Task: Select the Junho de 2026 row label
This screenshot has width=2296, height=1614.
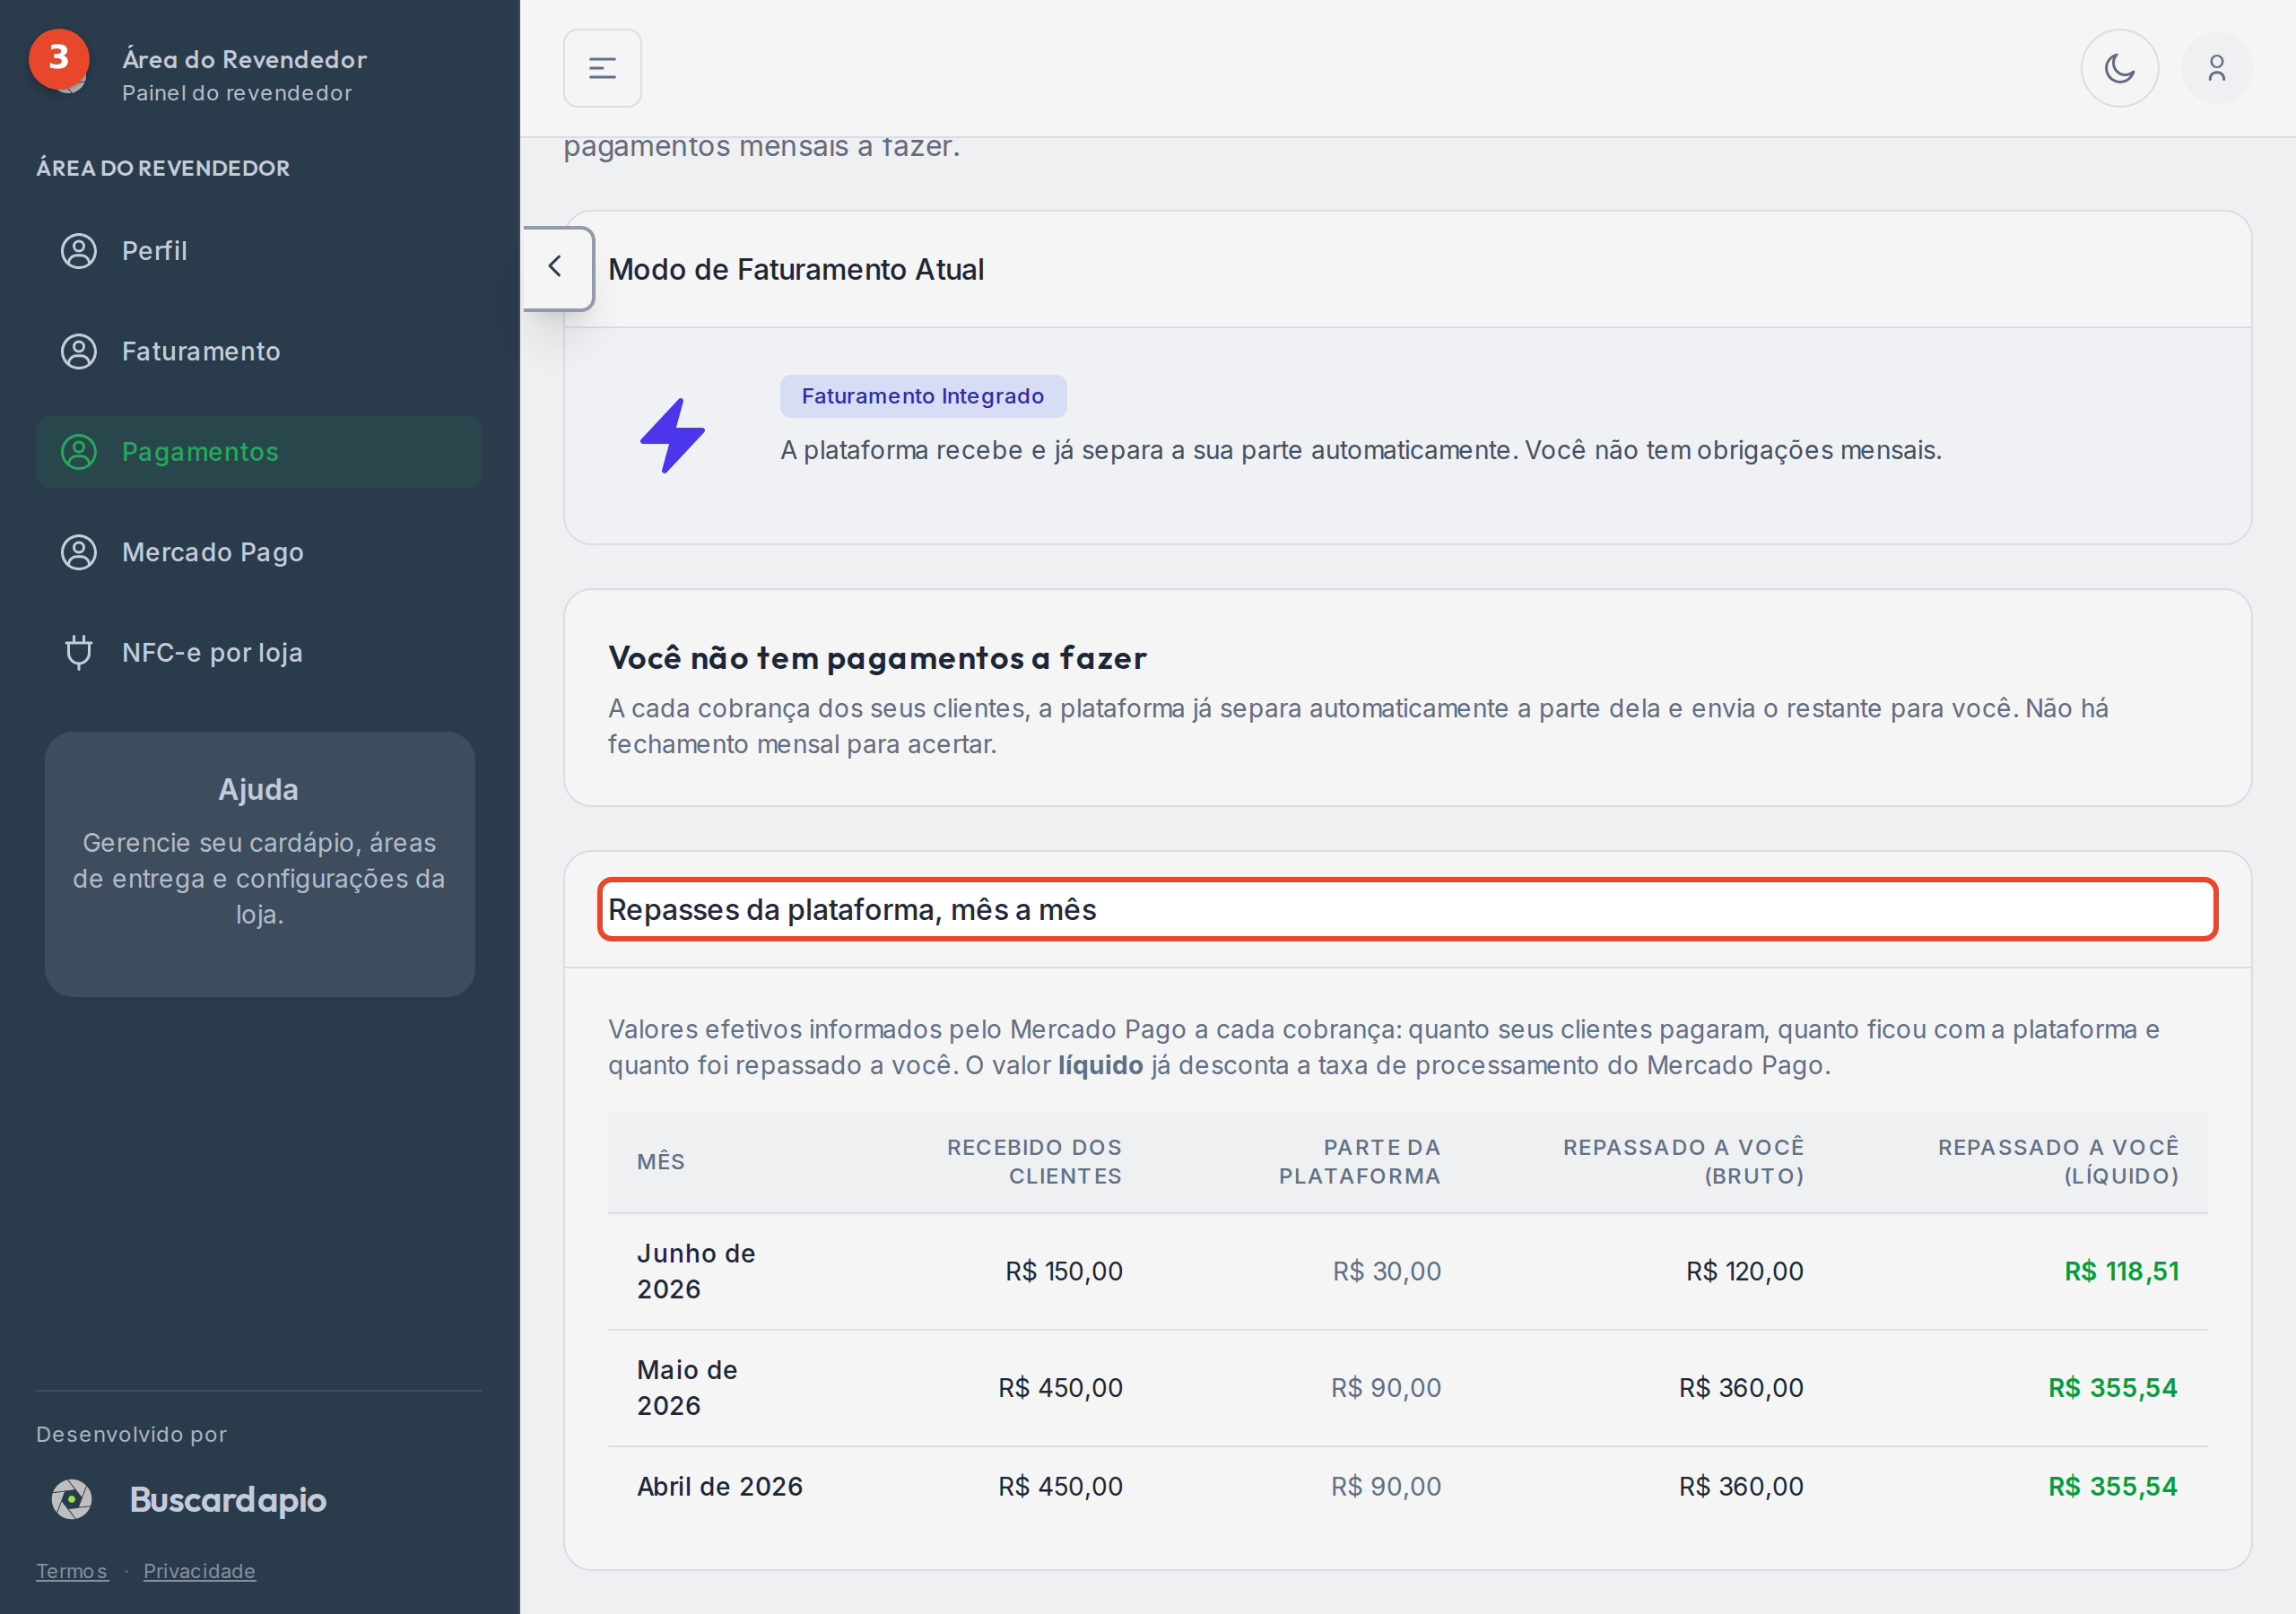Action: click(696, 1271)
